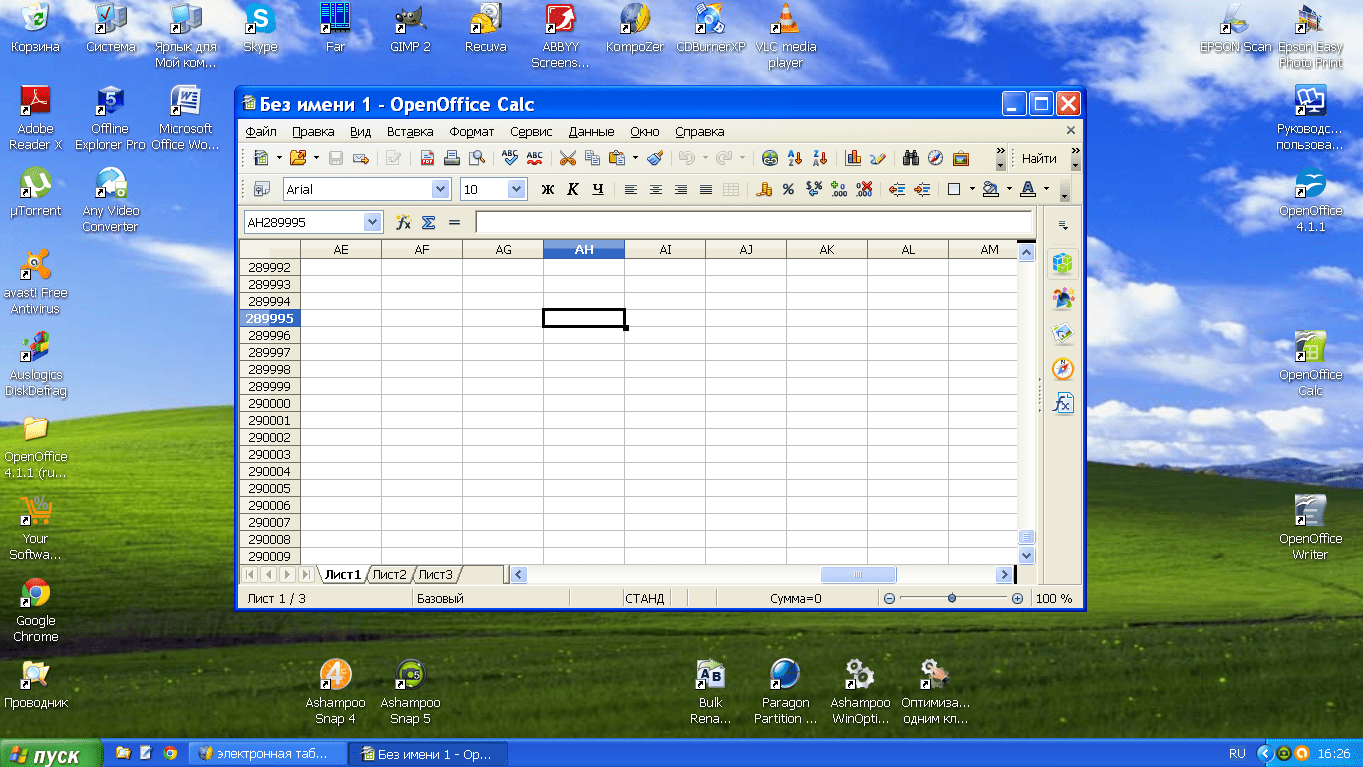Export directly as PDF

(427, 158)
